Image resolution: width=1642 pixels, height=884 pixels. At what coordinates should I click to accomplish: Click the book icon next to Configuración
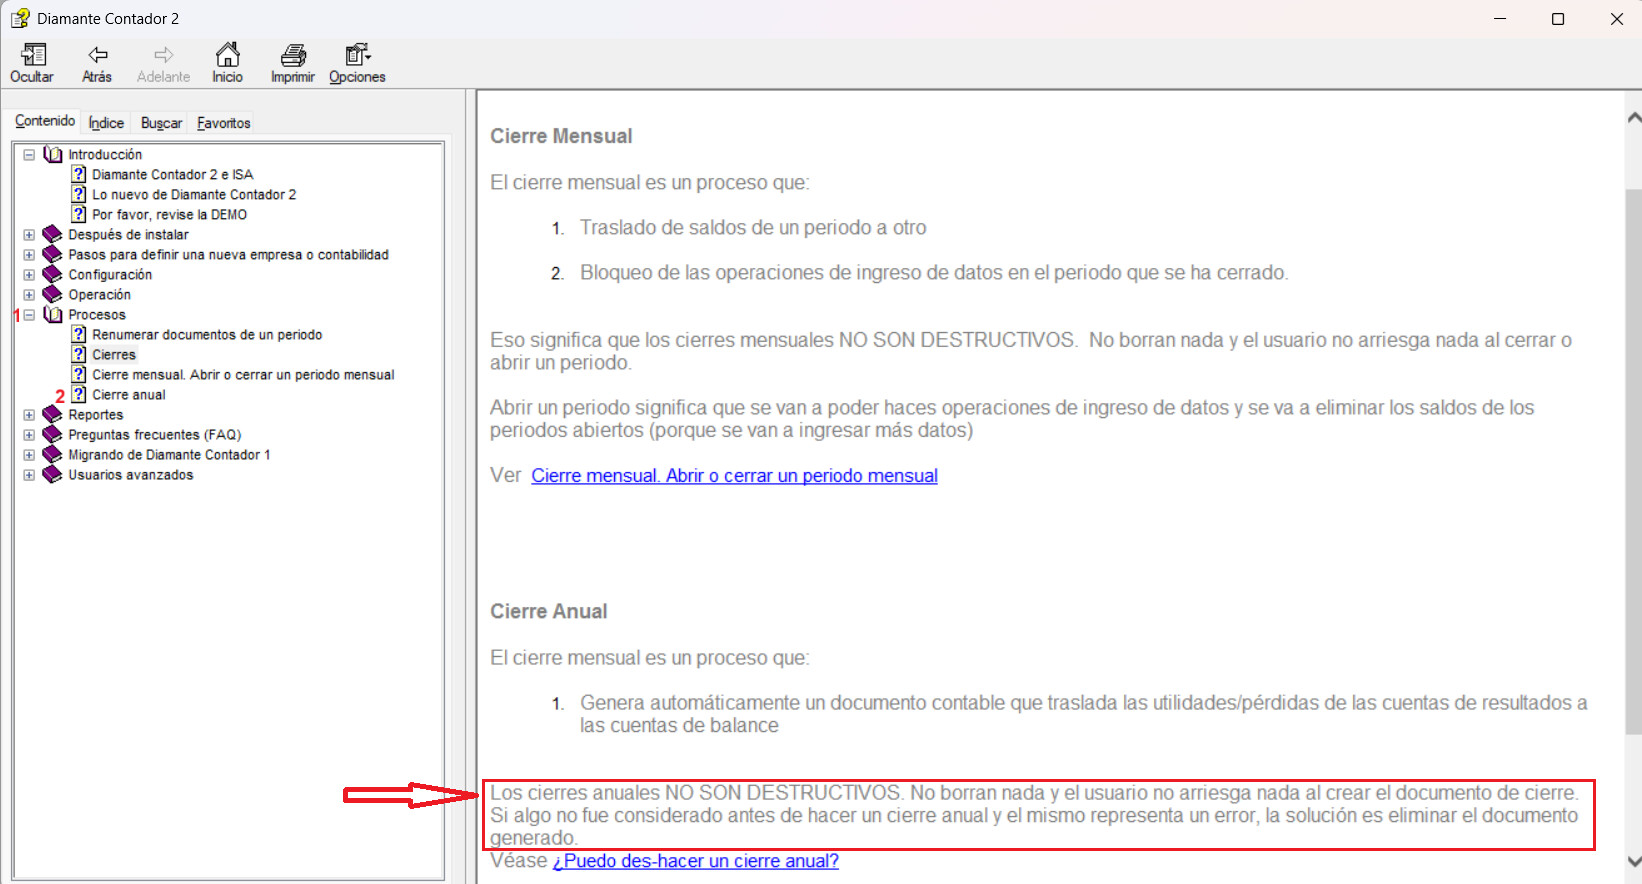(53, 275)
